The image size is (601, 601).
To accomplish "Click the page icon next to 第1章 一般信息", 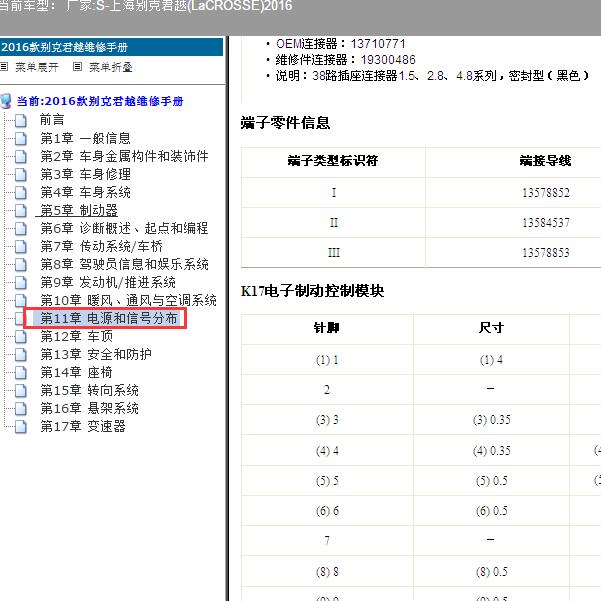I will coord(21,138).
